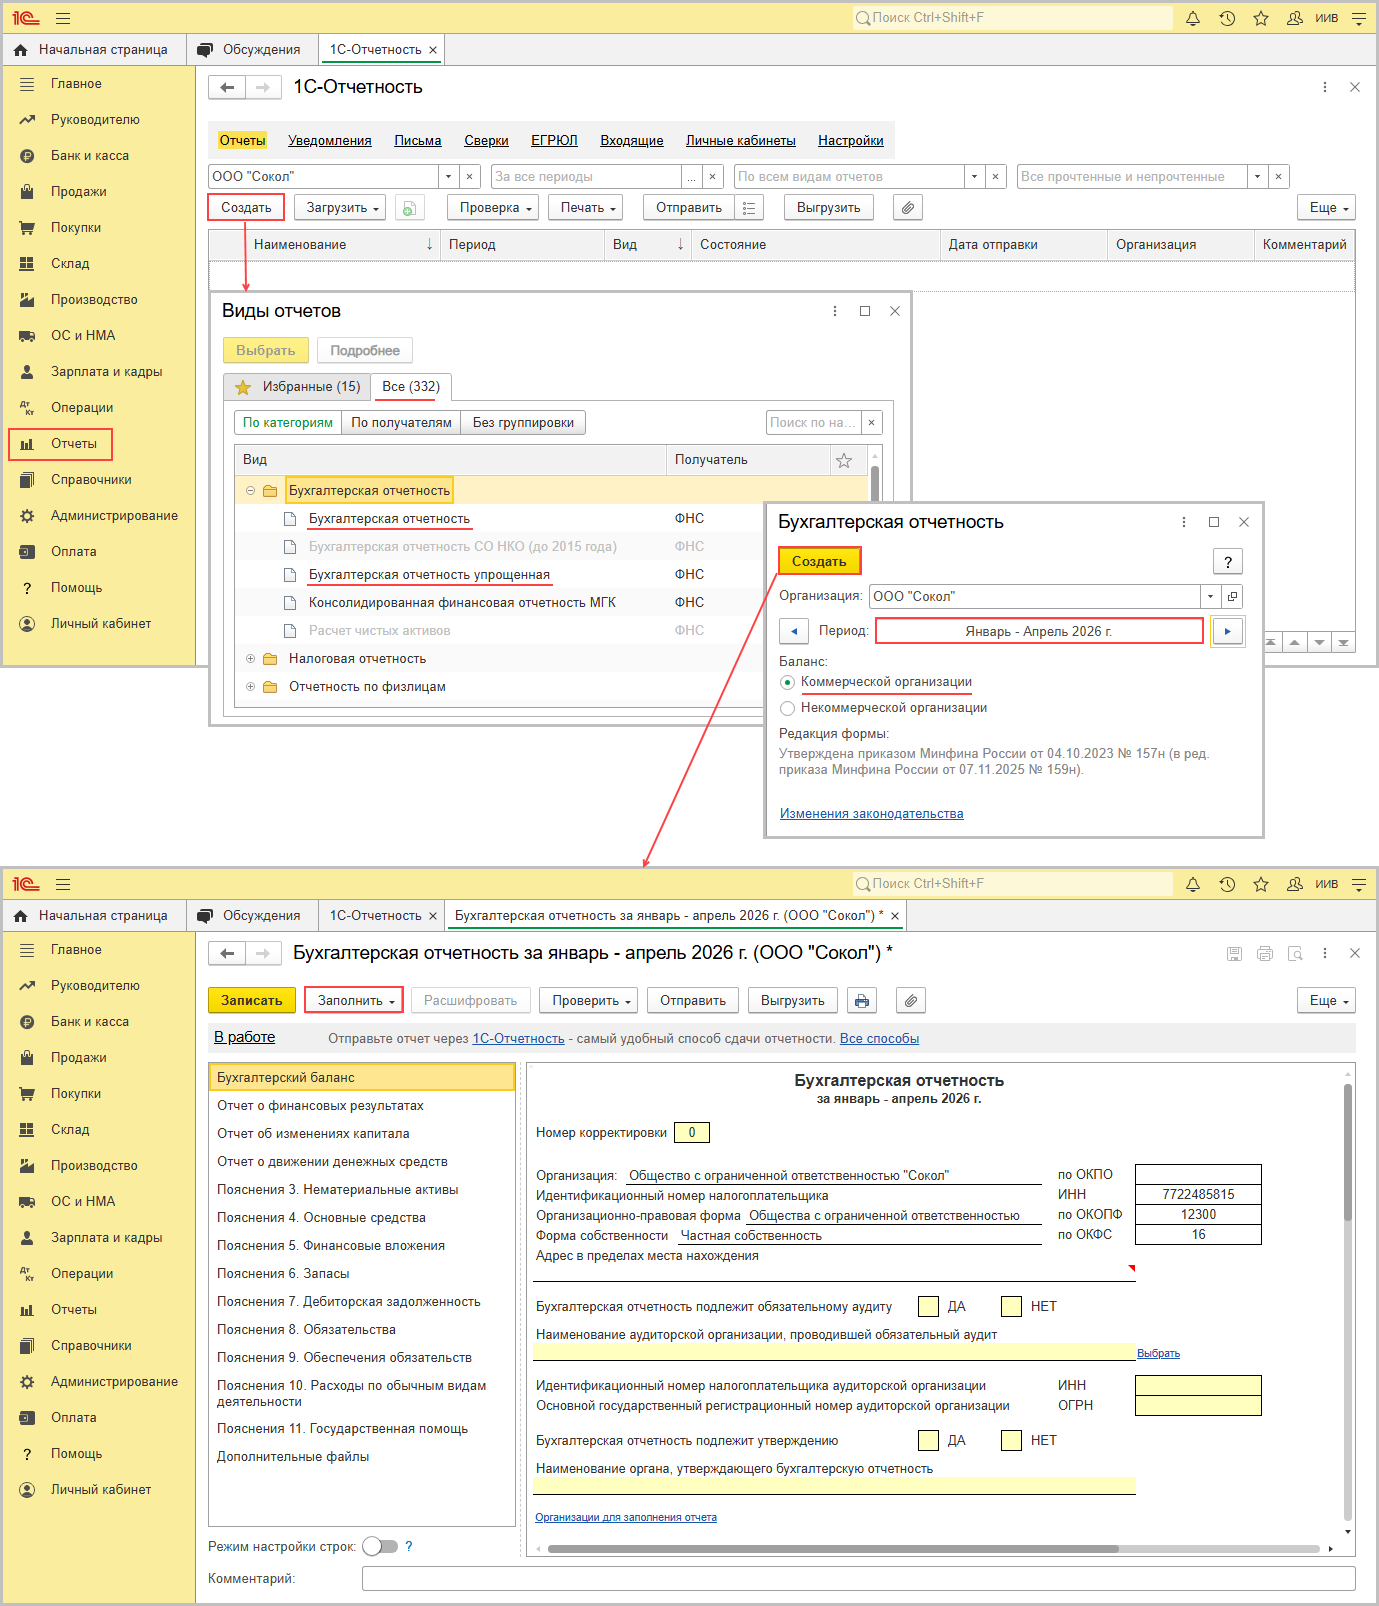Click the back arrow beside the 1С-Отчетность page title
This screenshot has height=1606, width=1379.
coord(227,88)
